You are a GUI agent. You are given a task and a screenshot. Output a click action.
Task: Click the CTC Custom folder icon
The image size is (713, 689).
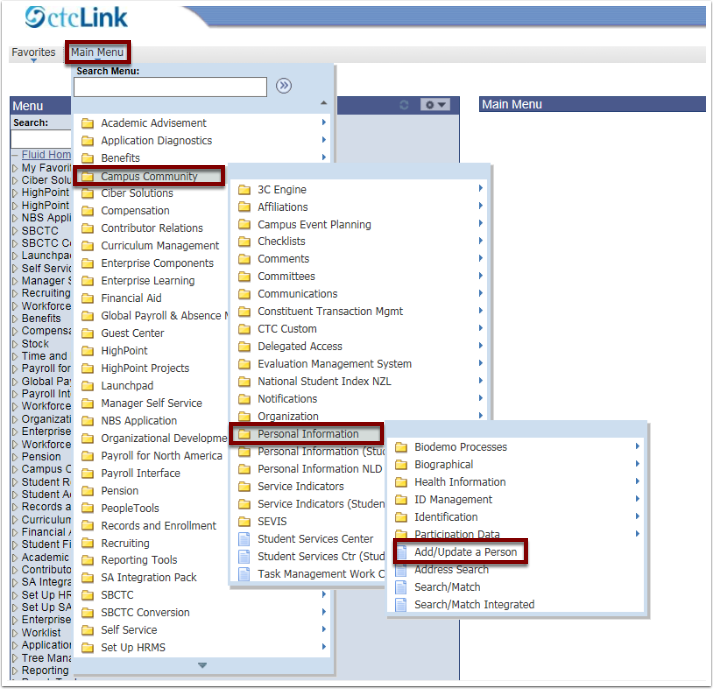244,329
